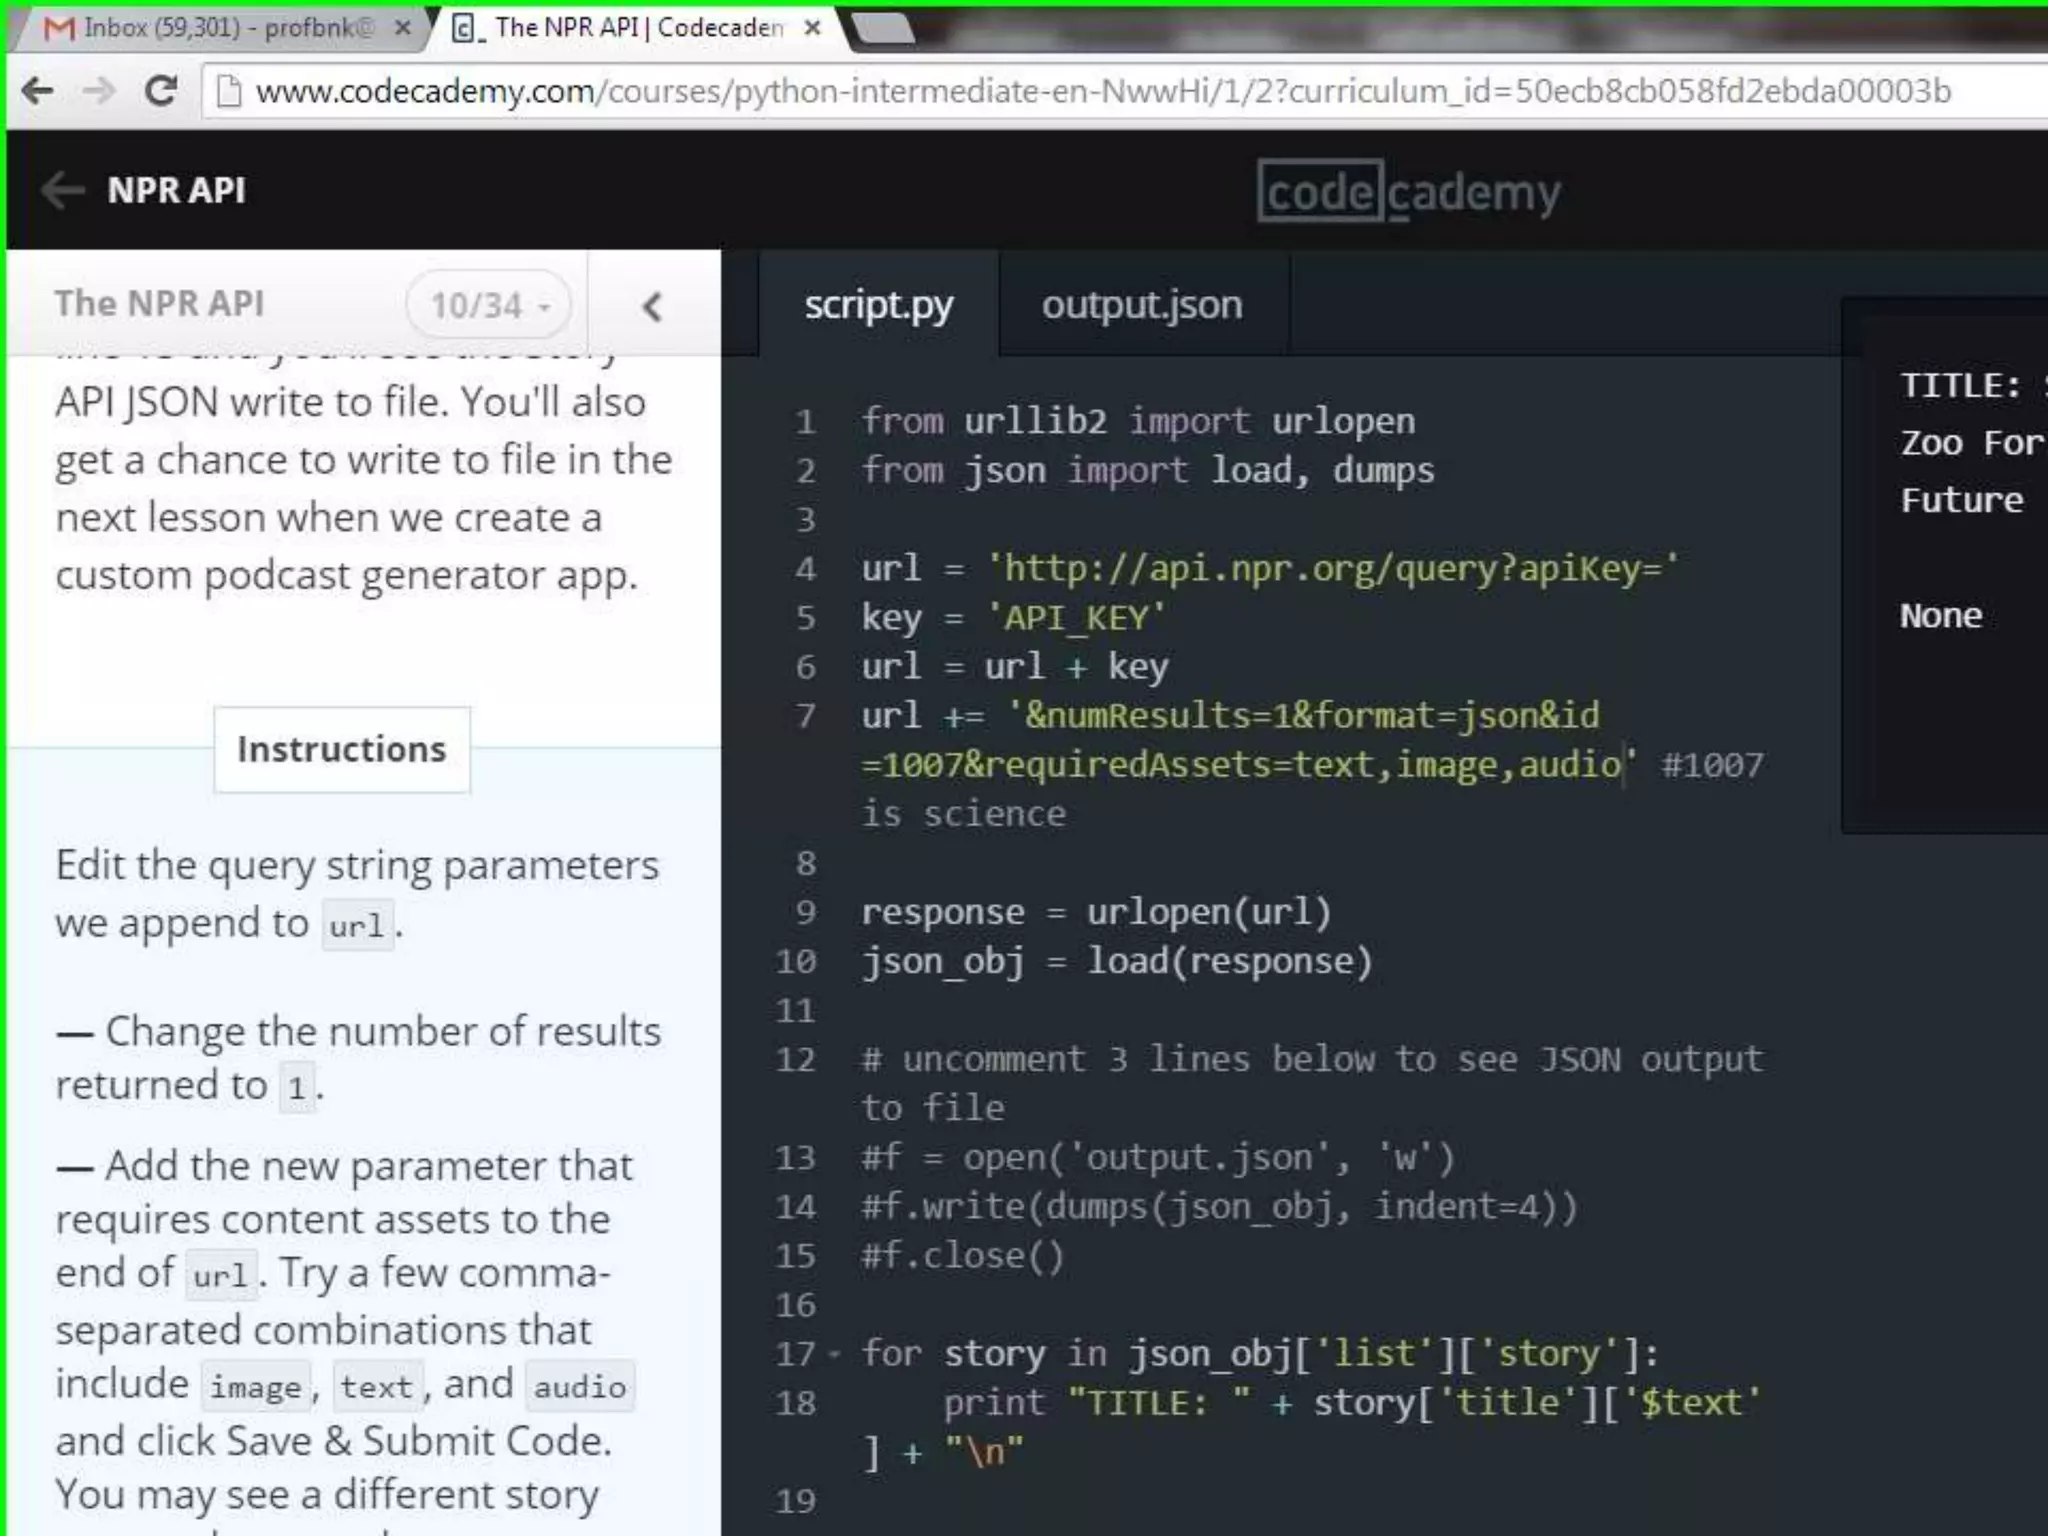This screenshot has height=1536, width=2048.
Task: Click the TITLE: text in output console
Action: tap(1961, 385)
